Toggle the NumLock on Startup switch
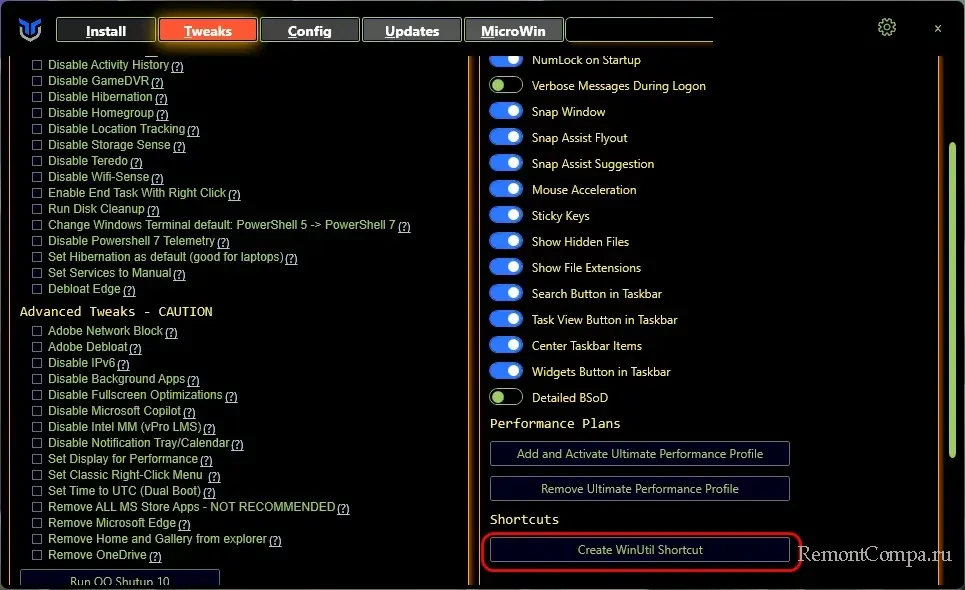The image size is (965, 590). (506, 60)
